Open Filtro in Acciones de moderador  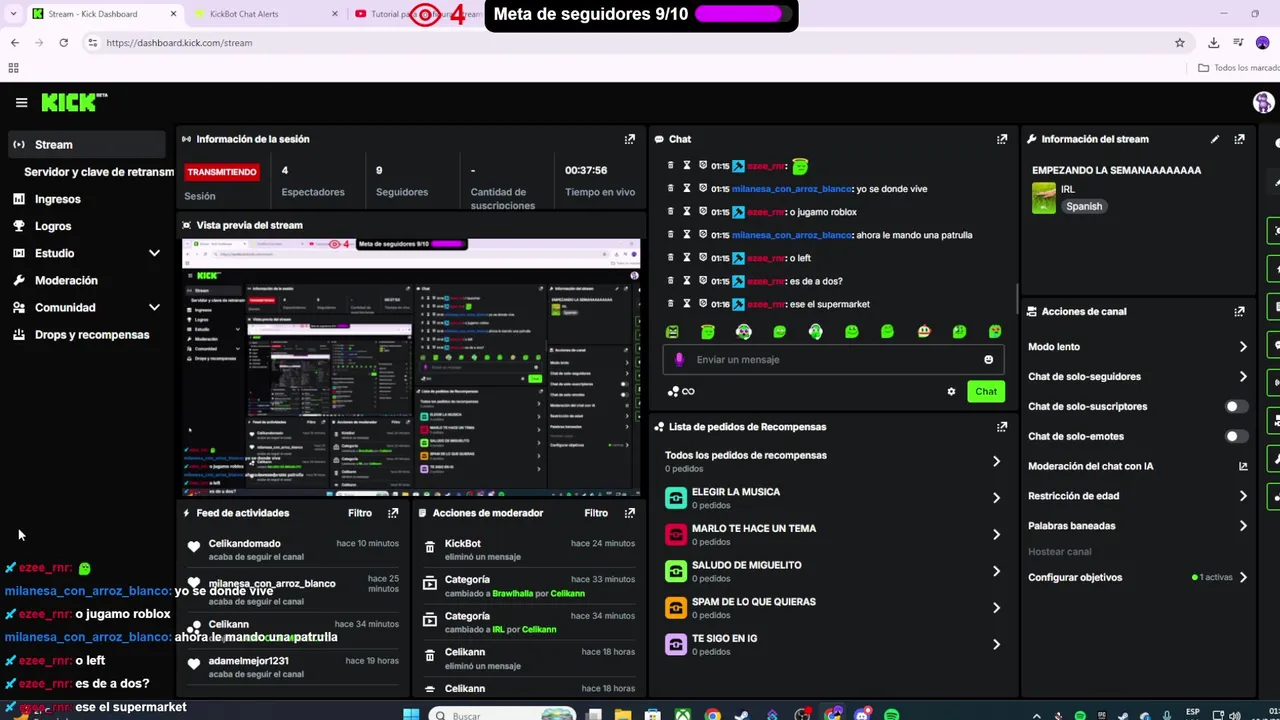(x=596, y=513)
